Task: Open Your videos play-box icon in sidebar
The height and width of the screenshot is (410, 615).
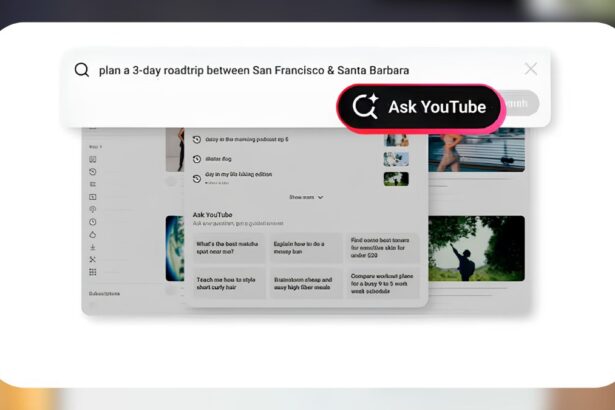Action: tap(93, 197)
